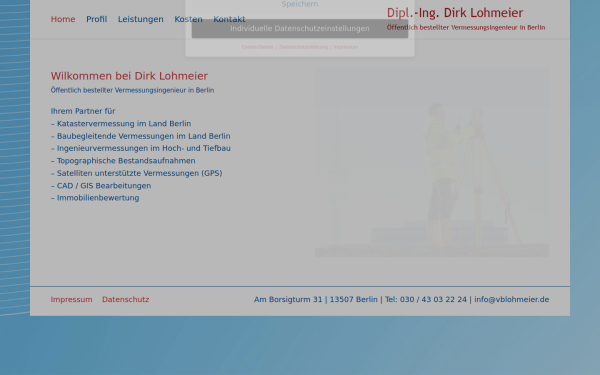This screenshot has height=375, width=600.
Task: Open the Cookie-Details link
Action: tap(257, 47)
